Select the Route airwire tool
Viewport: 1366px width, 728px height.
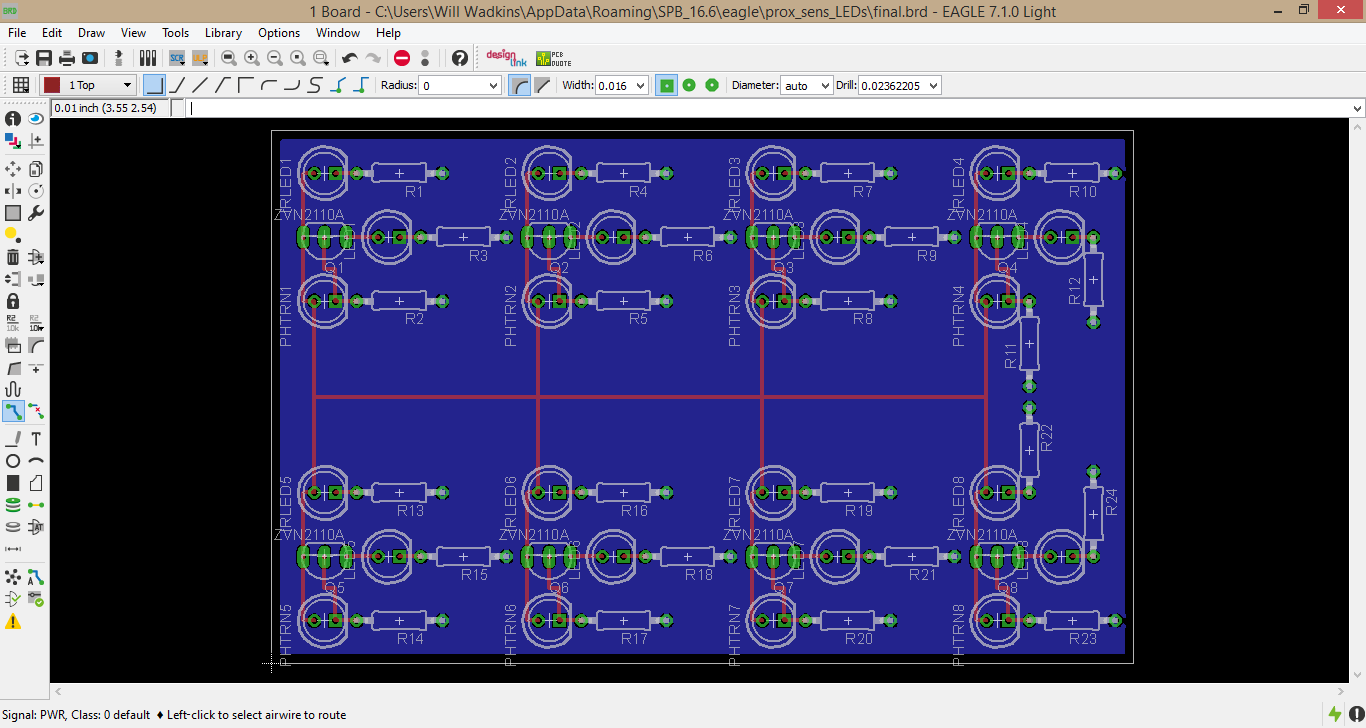coord(13,410)
